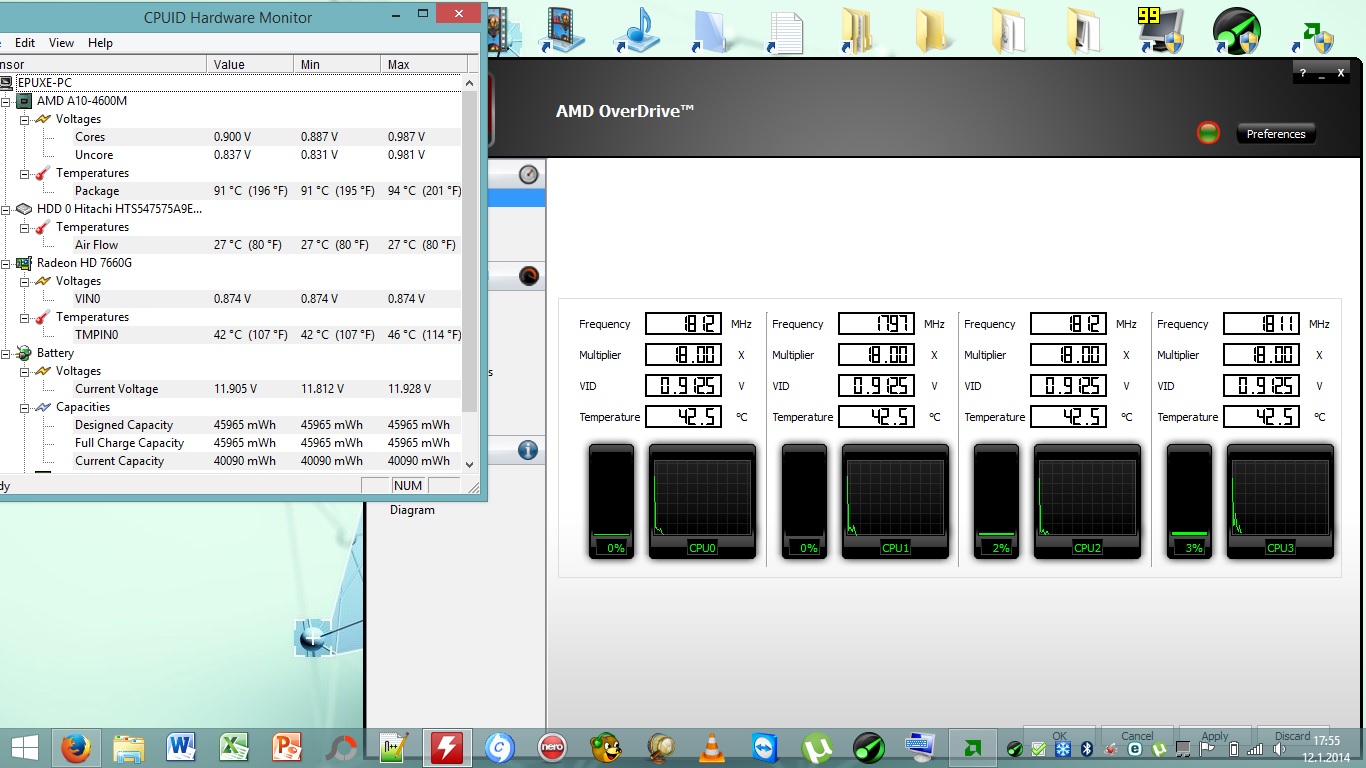This screenshot has height=768, width=1366.
Task: Collapse the AMD A10-4600M tree node
Action: pyautogui.click(x=6, y=101)
